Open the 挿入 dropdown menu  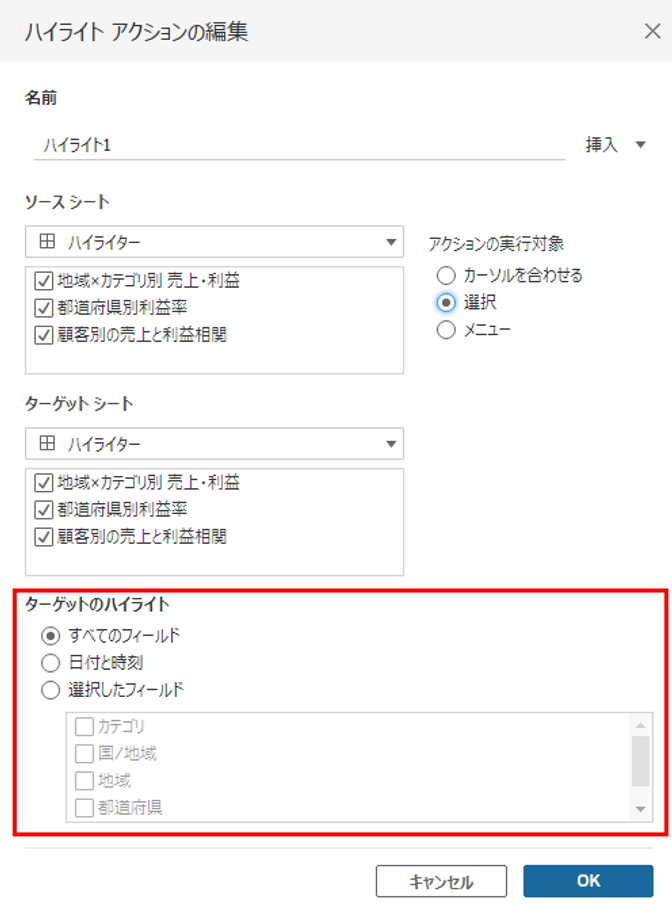pyautogui.click(x=615, y=144)
